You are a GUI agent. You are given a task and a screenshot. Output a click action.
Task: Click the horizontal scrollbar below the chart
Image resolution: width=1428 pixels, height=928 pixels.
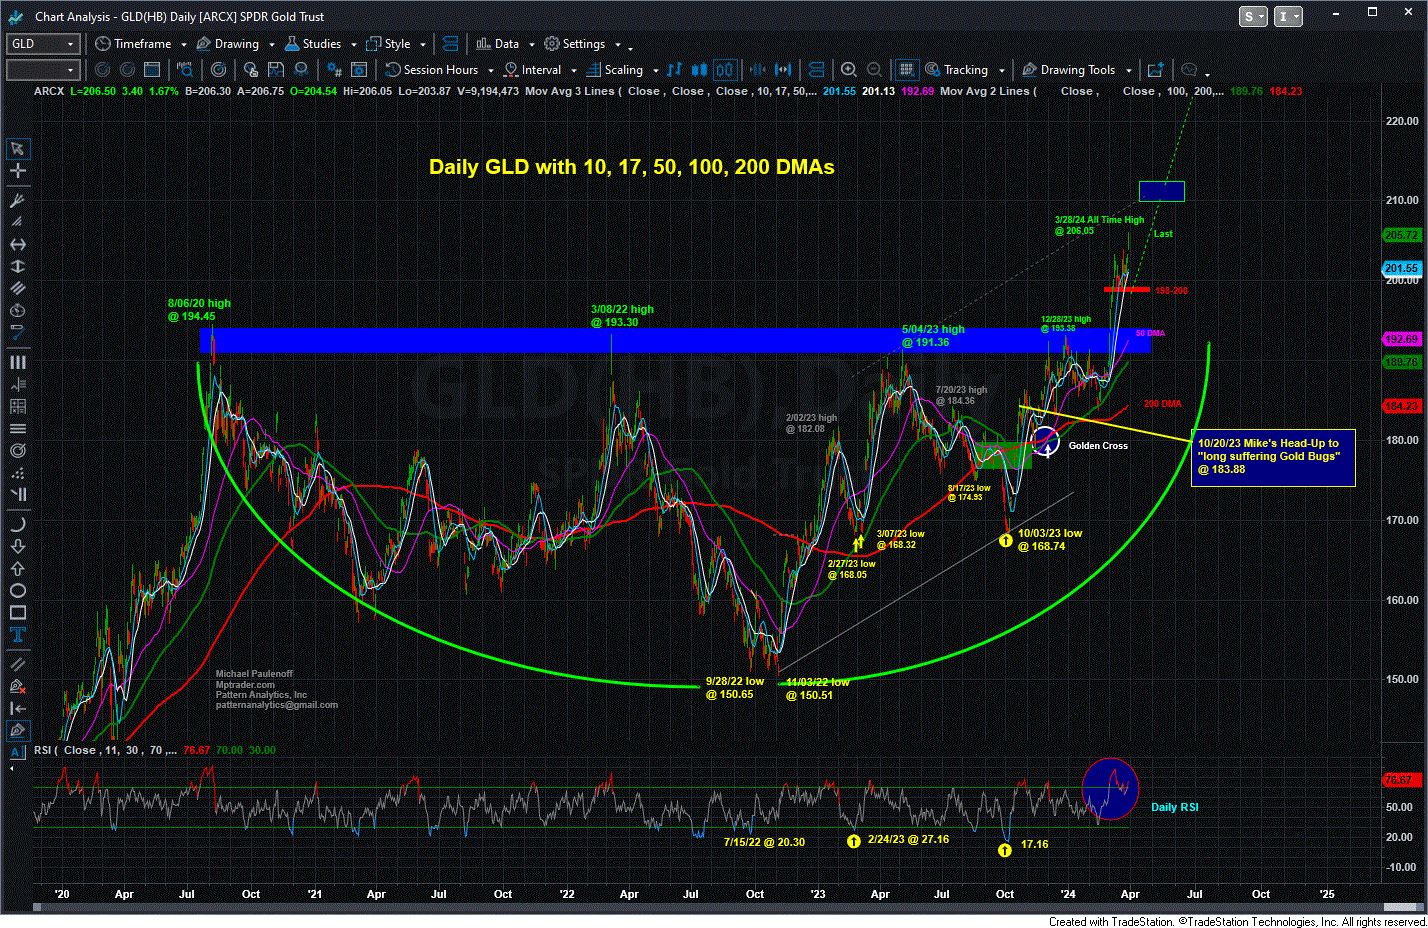click(728, 907)
